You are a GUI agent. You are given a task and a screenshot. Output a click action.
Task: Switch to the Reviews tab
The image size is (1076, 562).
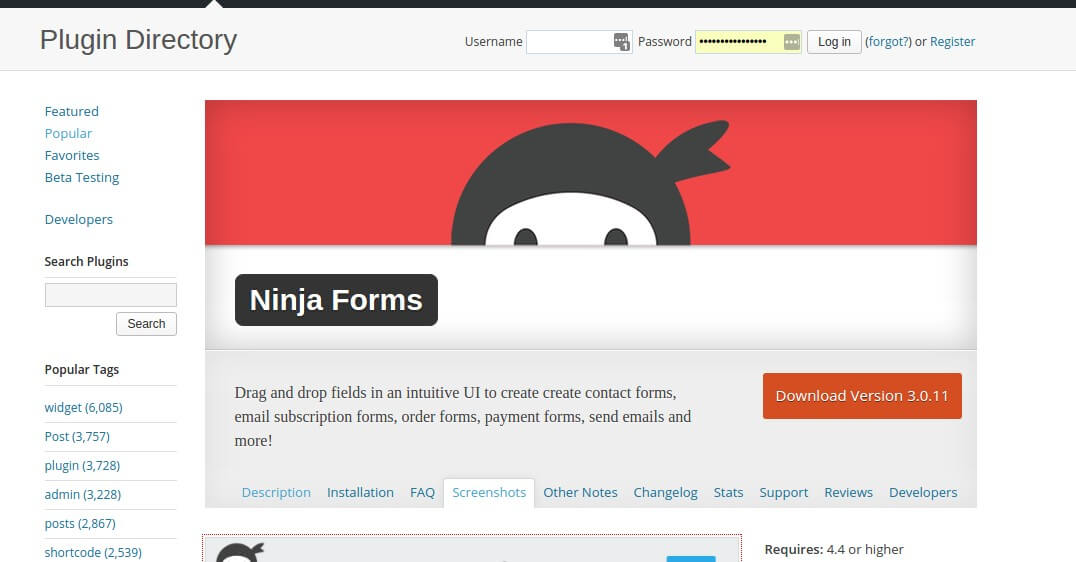click(x=848, y=493)
